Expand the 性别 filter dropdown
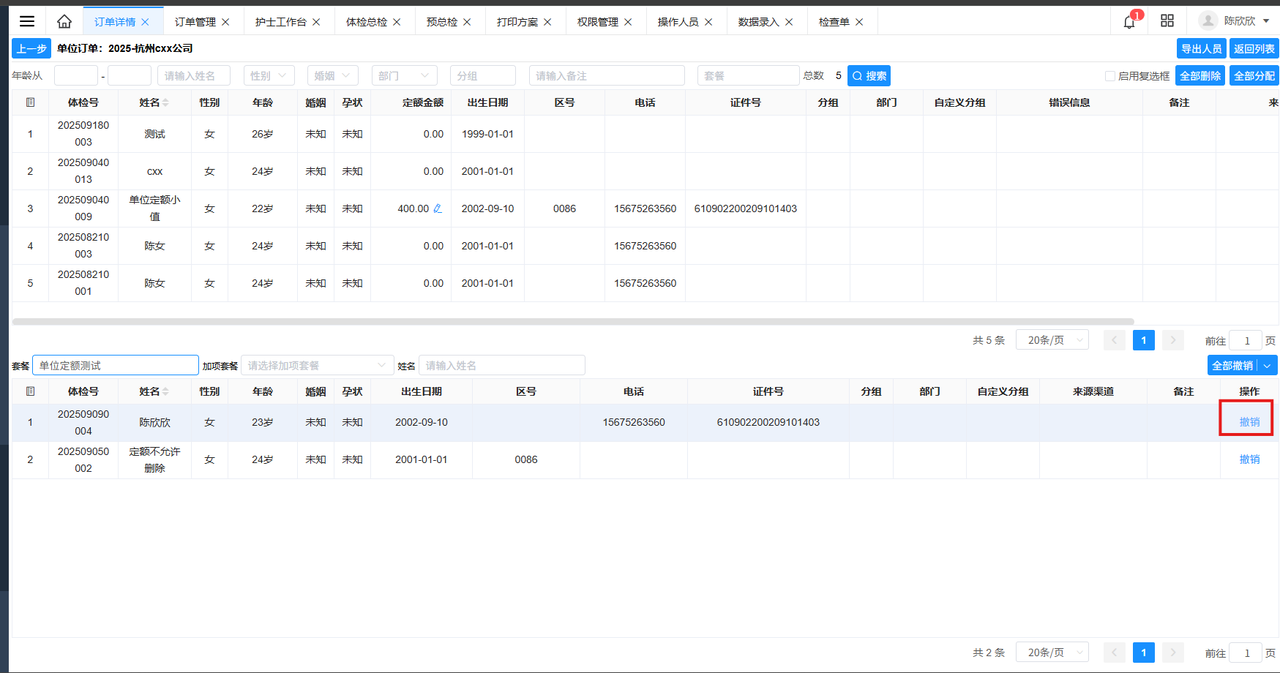The image size is (1280, 673). tap(269, 76)
